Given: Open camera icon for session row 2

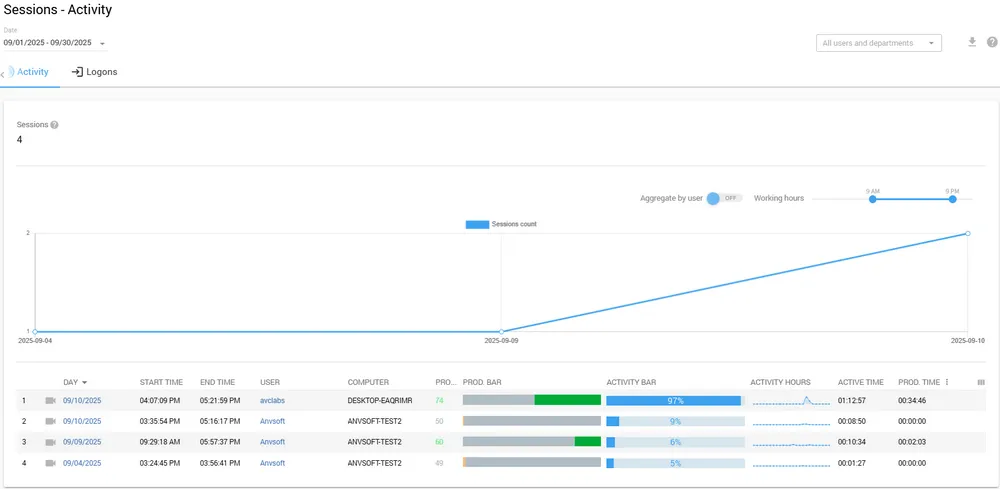Looking at the screenshot, I should pyautogui.click(x=51, y=421).
